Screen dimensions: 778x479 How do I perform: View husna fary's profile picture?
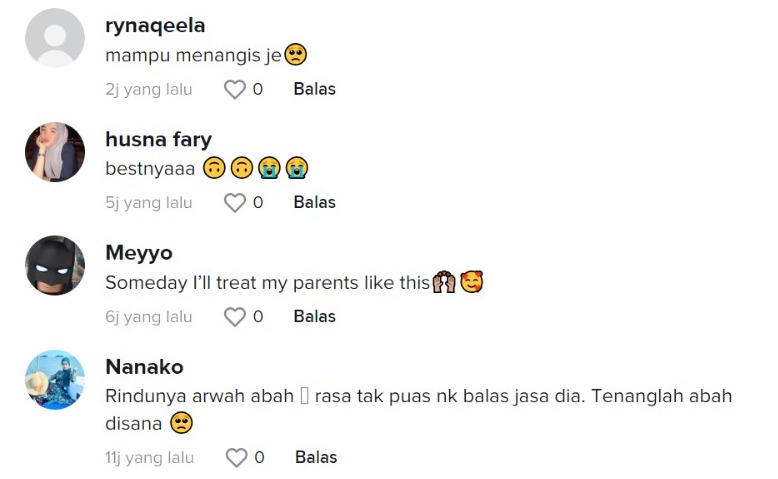(55, 152)
